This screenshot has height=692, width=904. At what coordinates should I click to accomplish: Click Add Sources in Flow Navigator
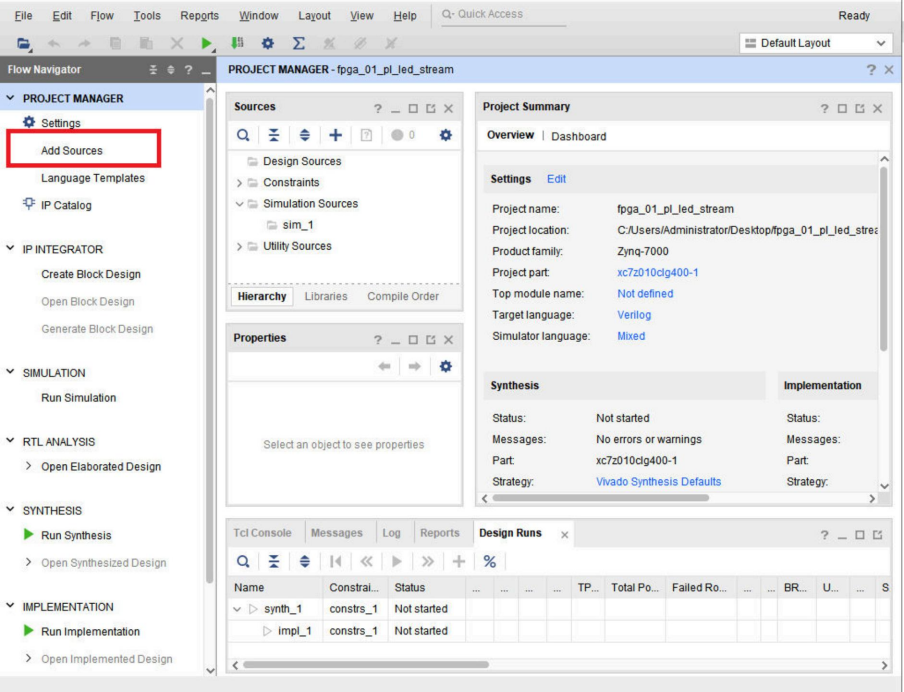point(72,151)
